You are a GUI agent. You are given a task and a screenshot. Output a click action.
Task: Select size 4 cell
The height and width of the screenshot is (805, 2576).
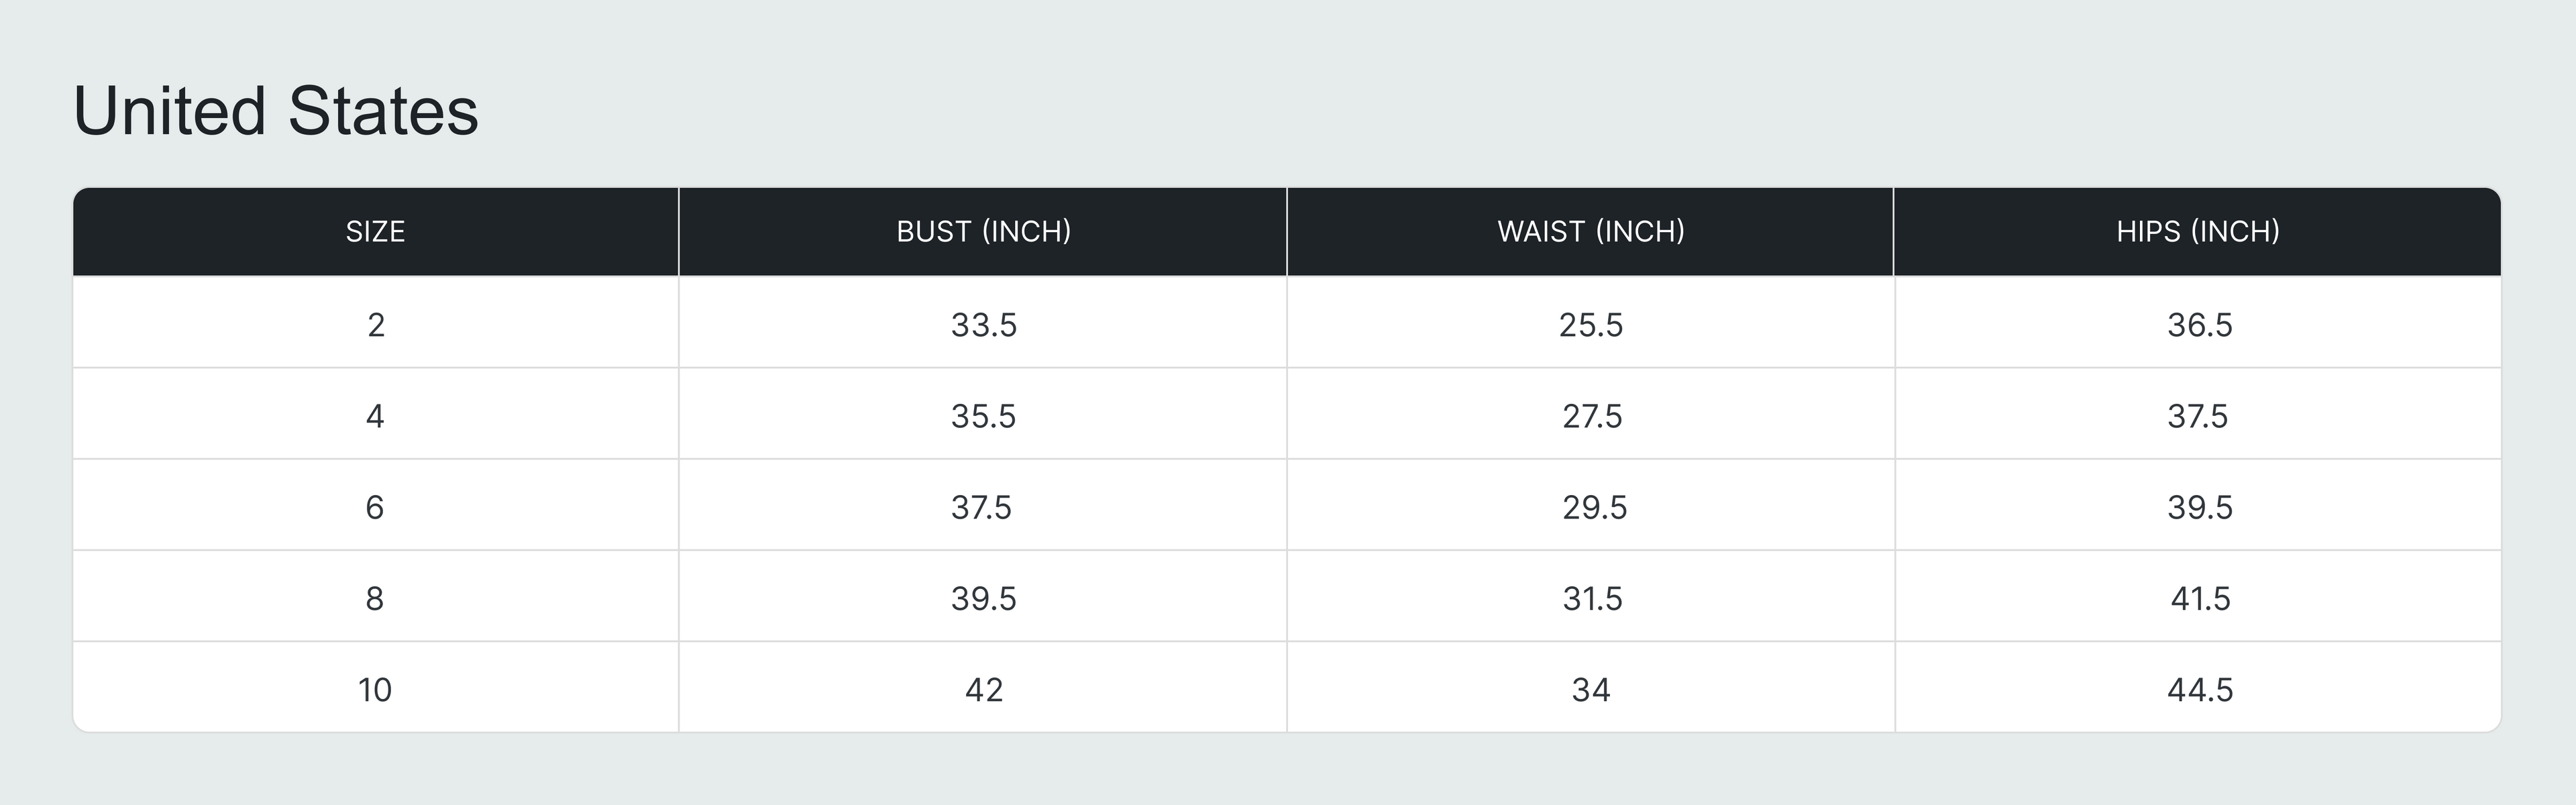[x=375, y=416]
